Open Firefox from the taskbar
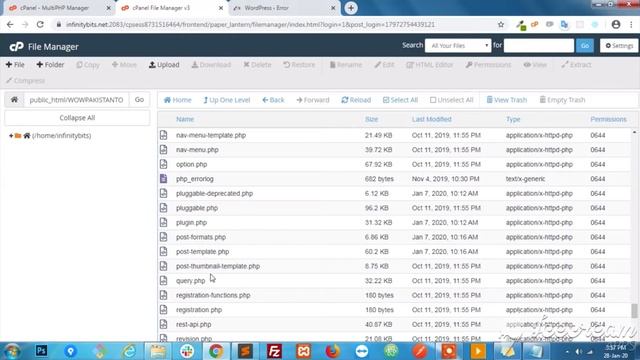 coord(333,351)
